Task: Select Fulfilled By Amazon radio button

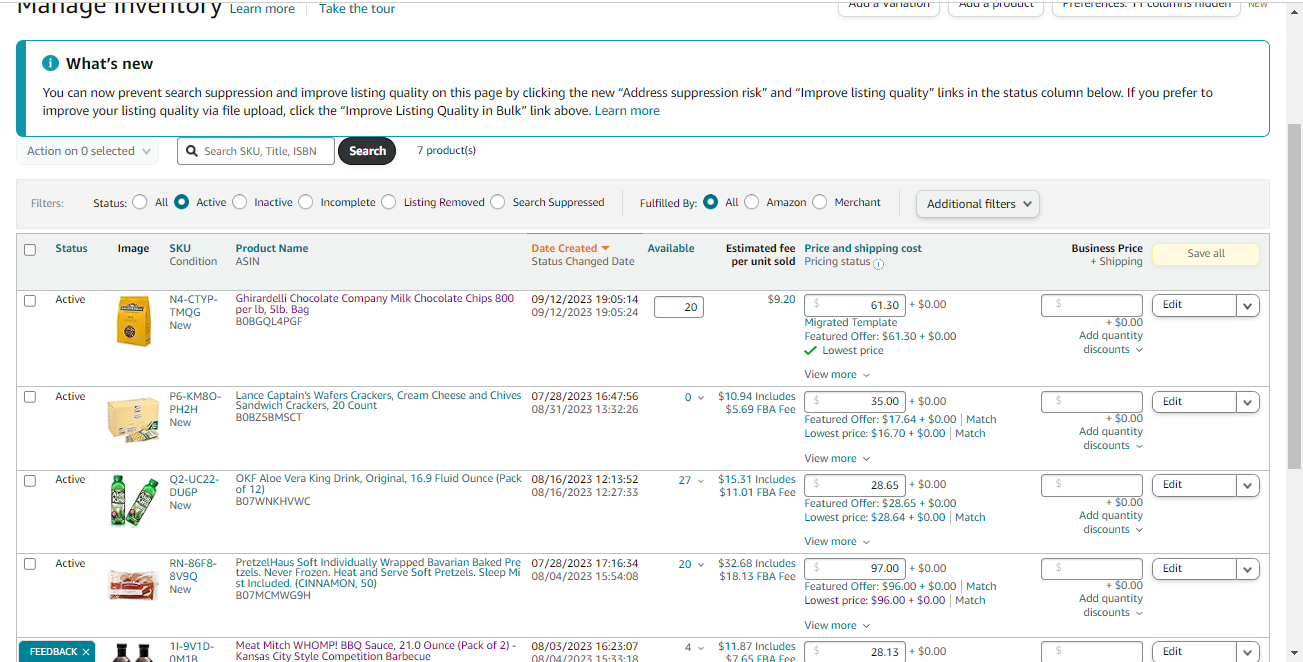Action: (x=752, y=202)
